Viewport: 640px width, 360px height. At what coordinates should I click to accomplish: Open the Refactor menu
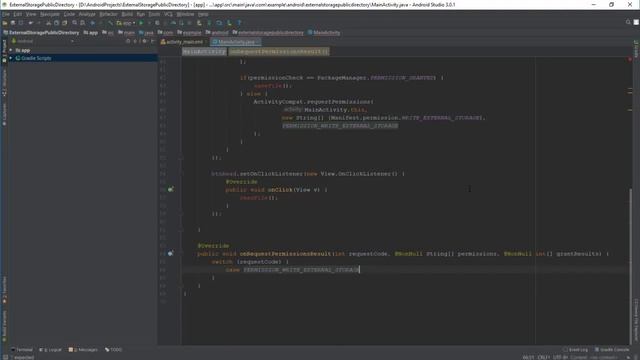click(x=108, y=14)
